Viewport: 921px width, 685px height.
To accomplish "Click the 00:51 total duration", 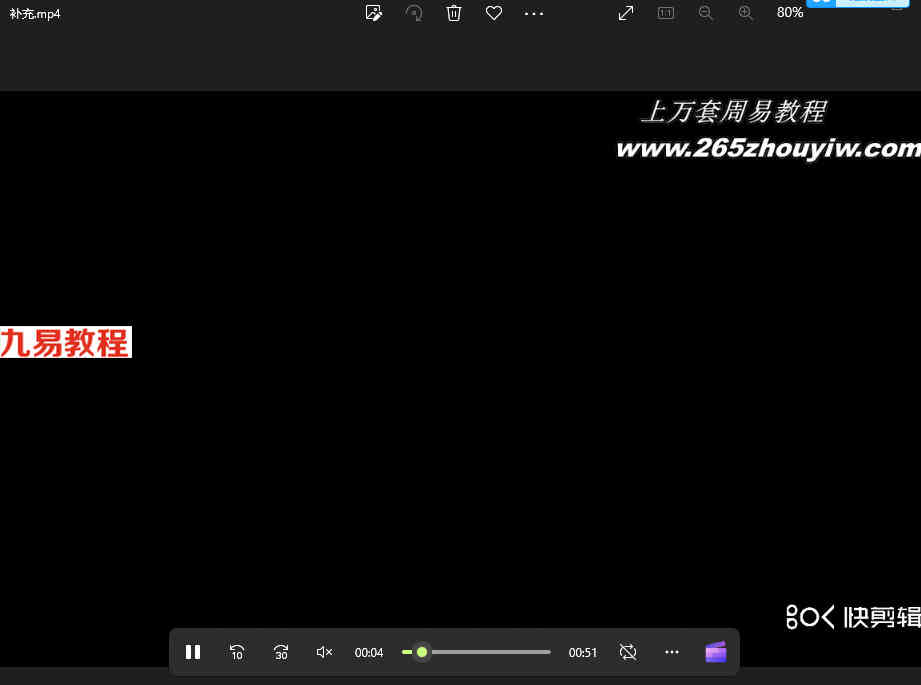I will click(x=583, y=653).
